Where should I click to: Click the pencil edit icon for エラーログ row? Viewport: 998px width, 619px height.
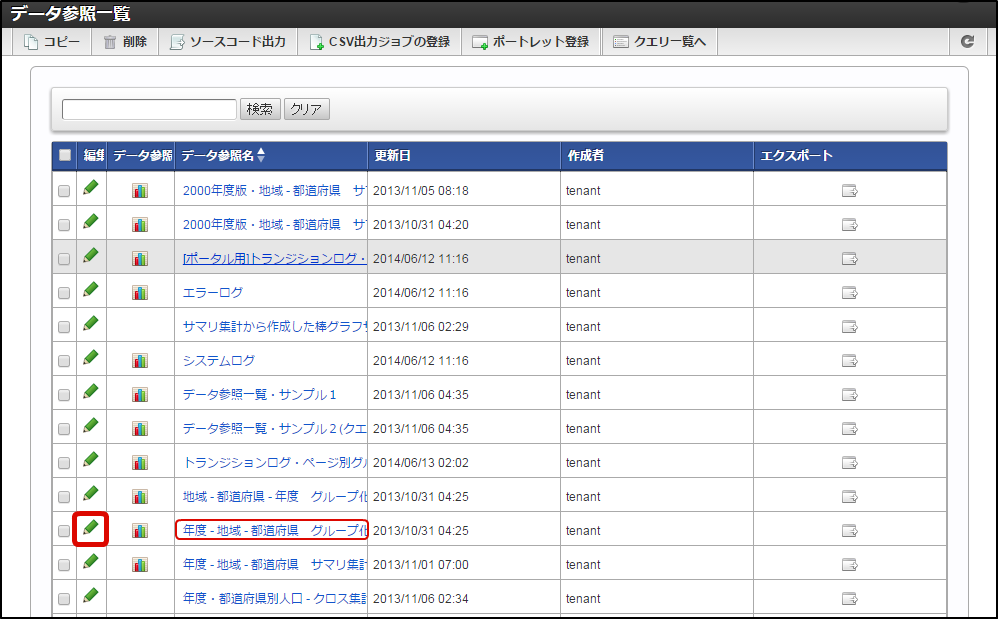[x=91, y=290]
